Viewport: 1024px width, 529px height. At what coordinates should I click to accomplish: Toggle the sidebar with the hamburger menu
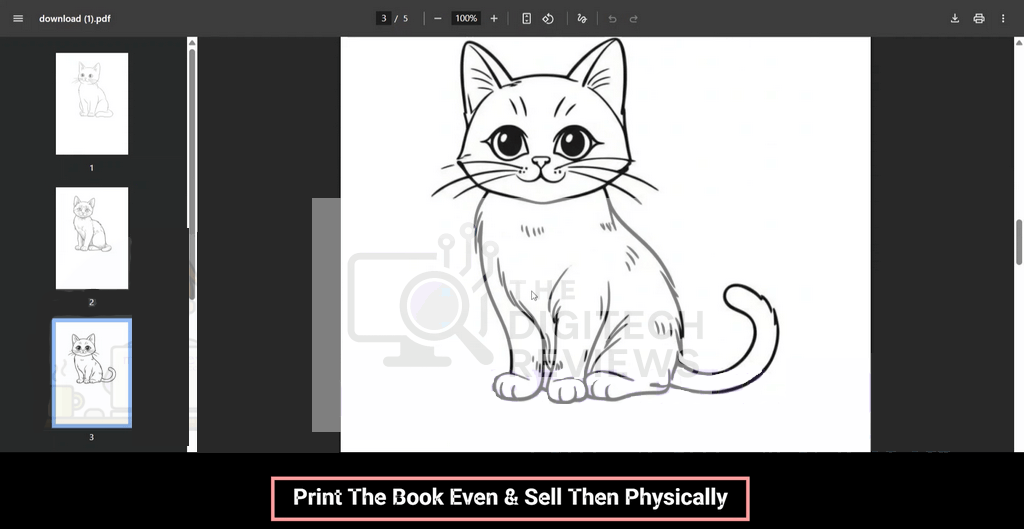[18, 18]
